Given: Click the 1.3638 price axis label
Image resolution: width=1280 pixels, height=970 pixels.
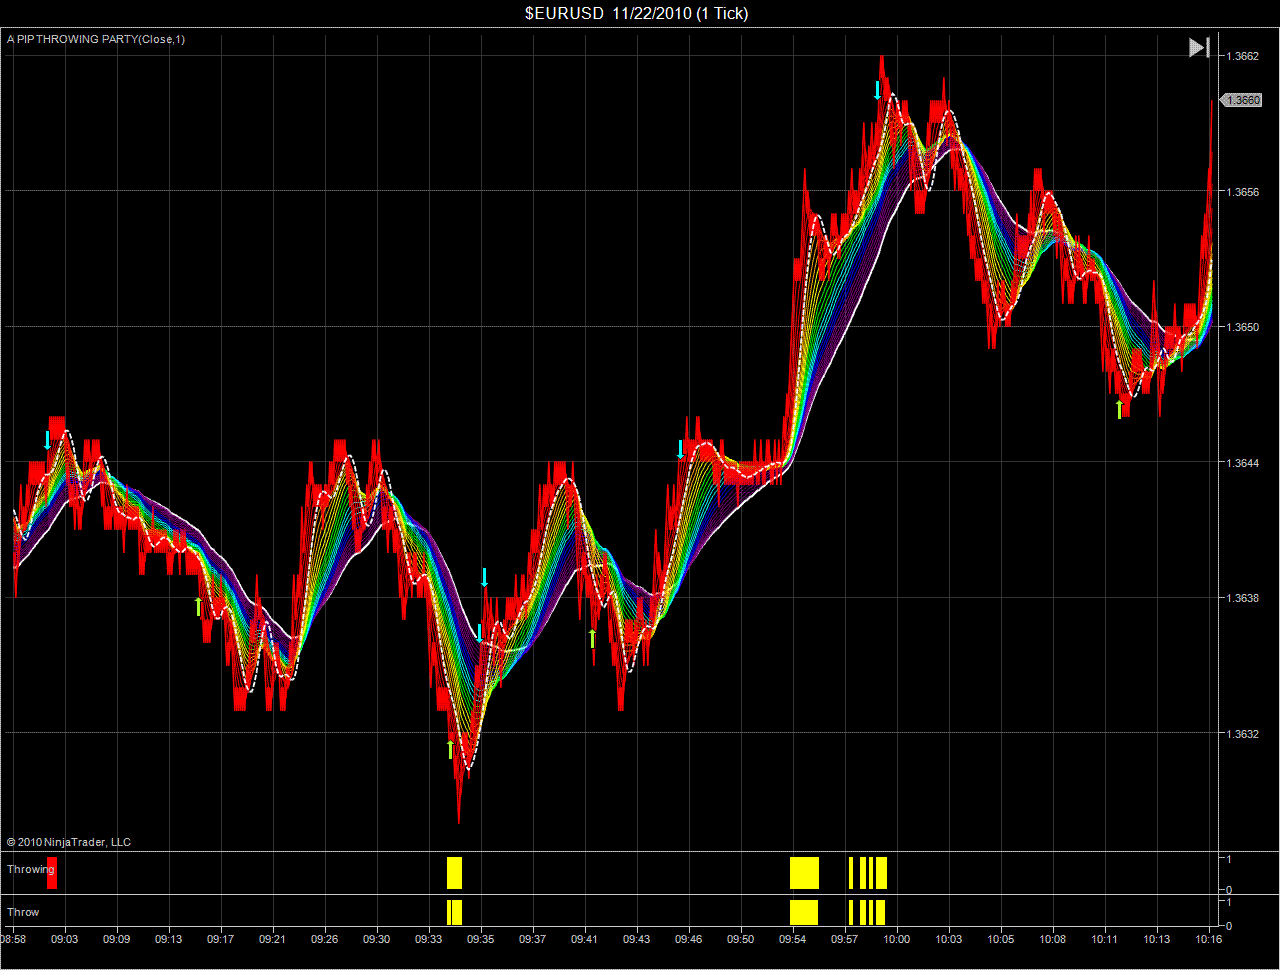Looking at the screenshot, I should (1244, 598).
